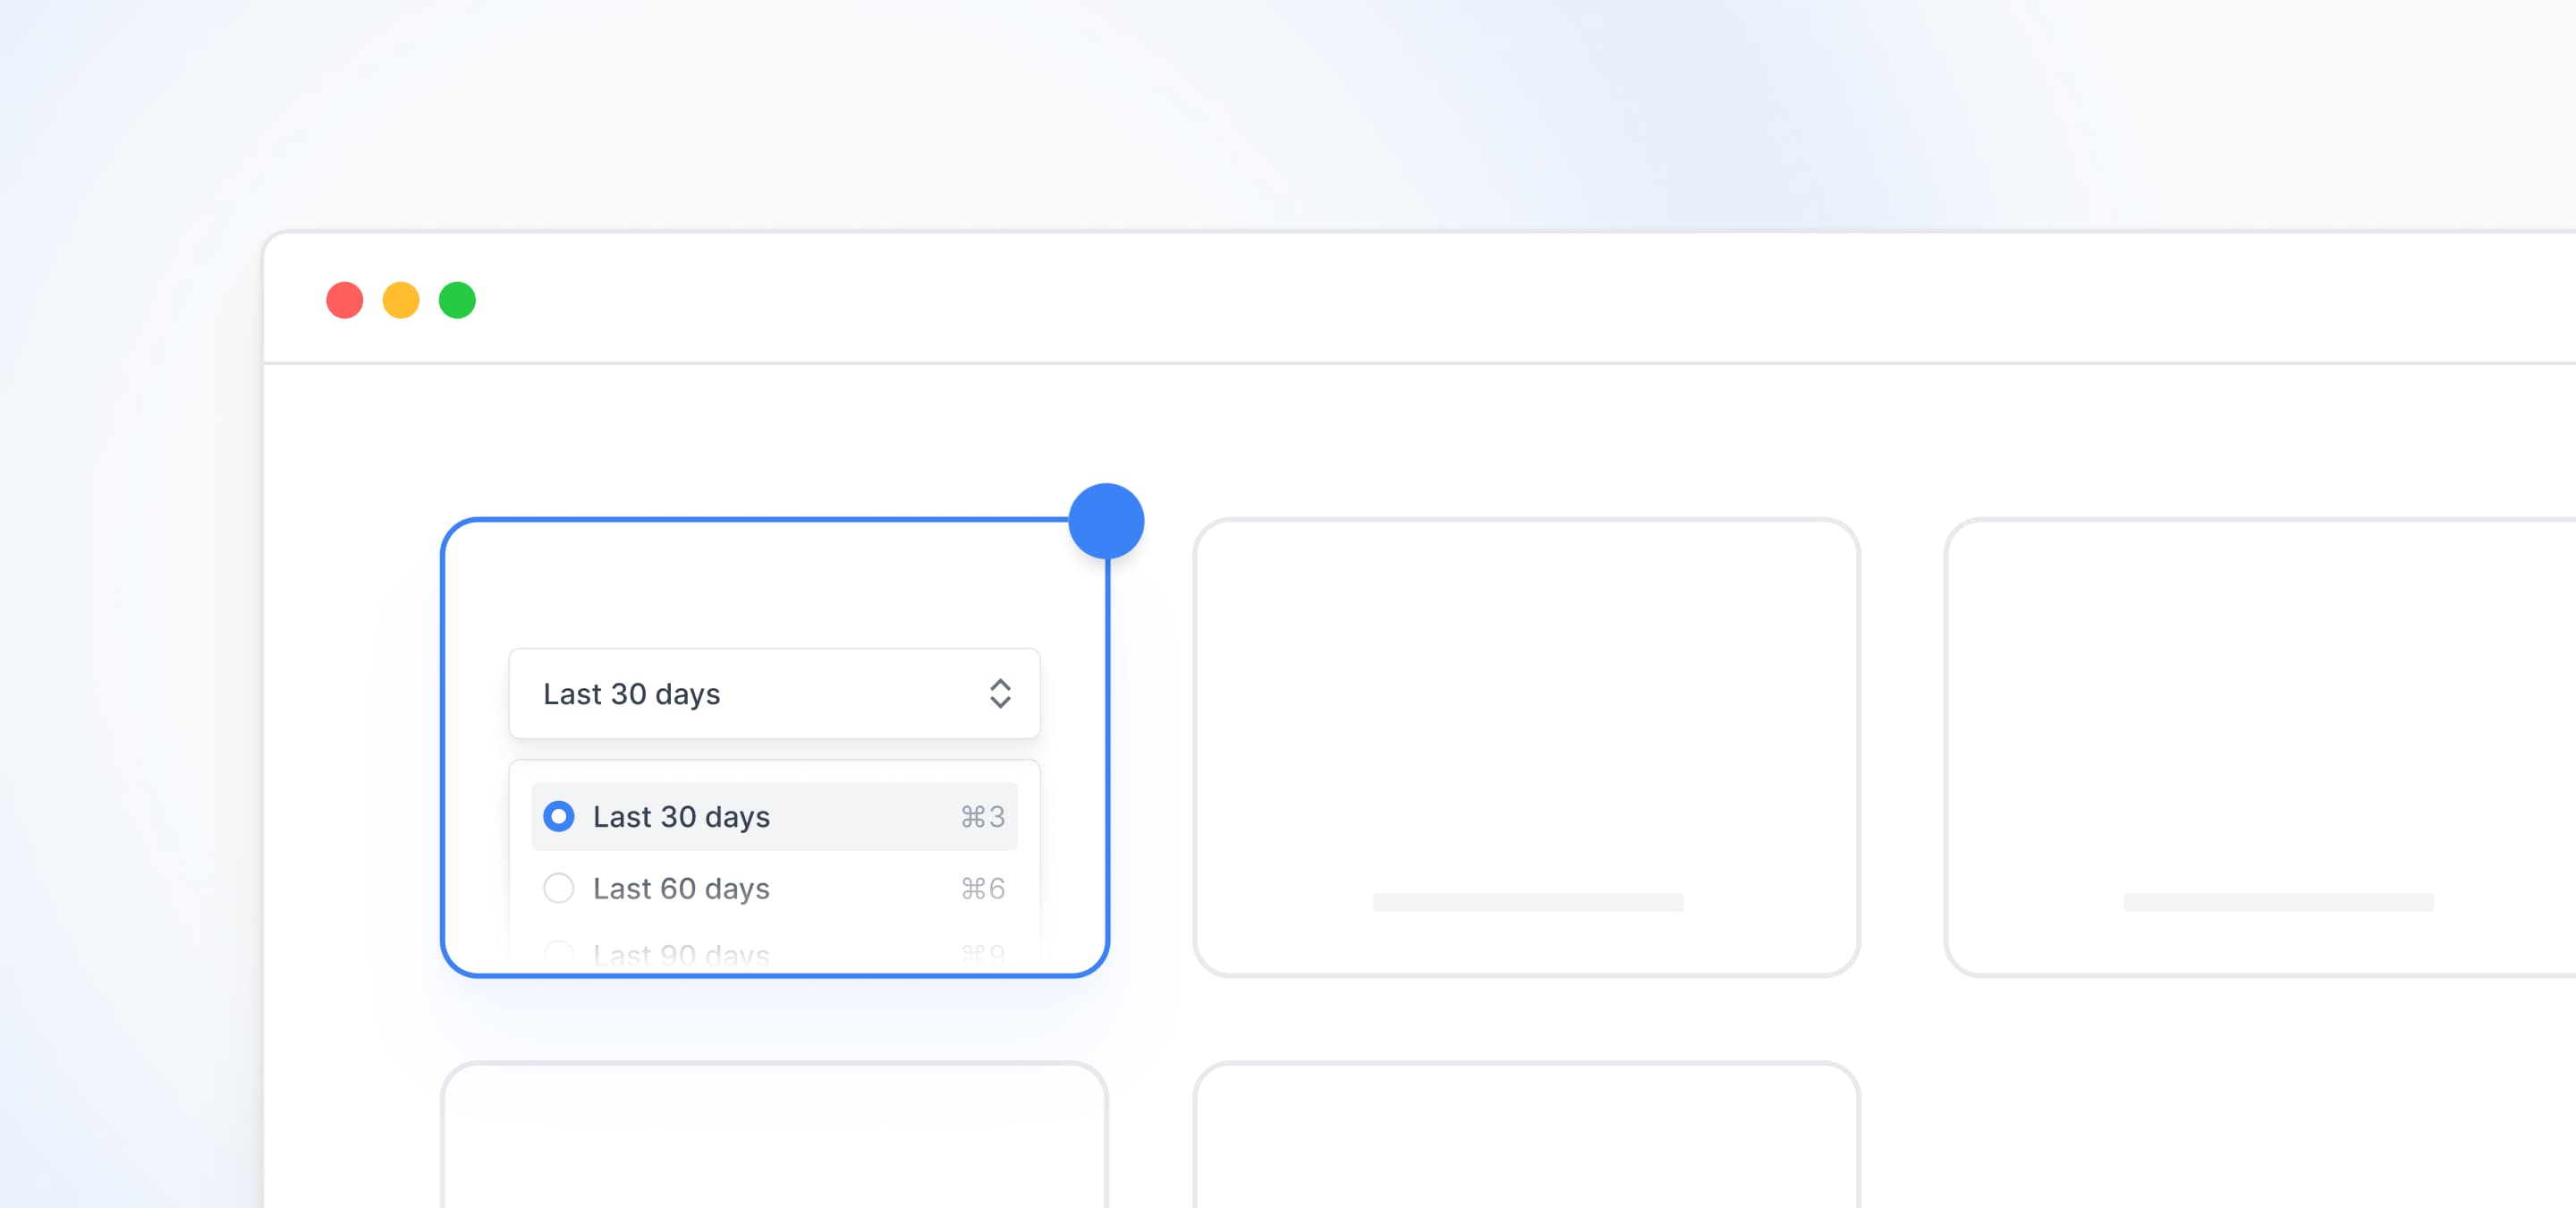This screenshot has width=2576, height=1208.
Task: Select the Last 30 days radio button
Action: (559, 816)
